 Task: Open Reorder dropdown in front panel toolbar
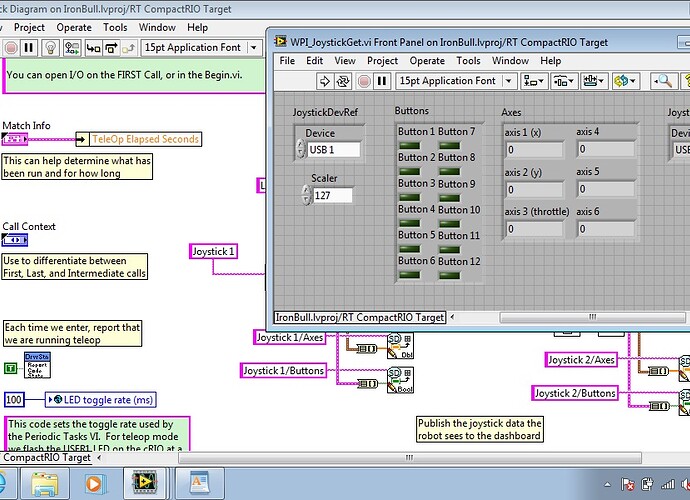[625, 81]
